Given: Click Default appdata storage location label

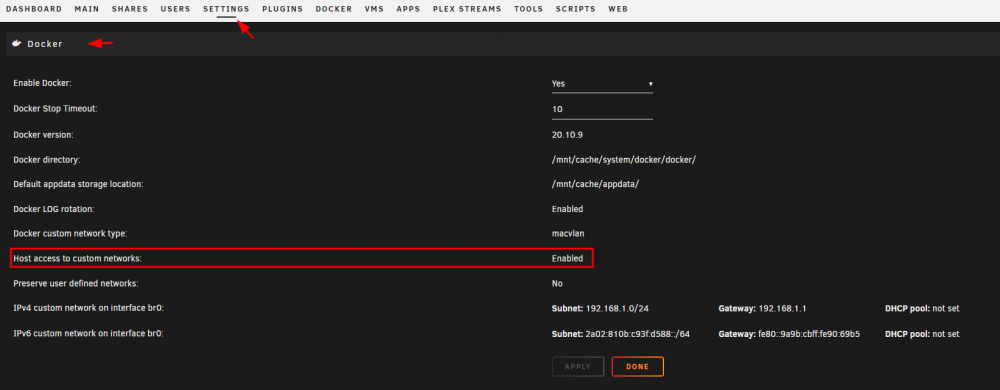Looking at the screenshot, I should pos(78,184).
